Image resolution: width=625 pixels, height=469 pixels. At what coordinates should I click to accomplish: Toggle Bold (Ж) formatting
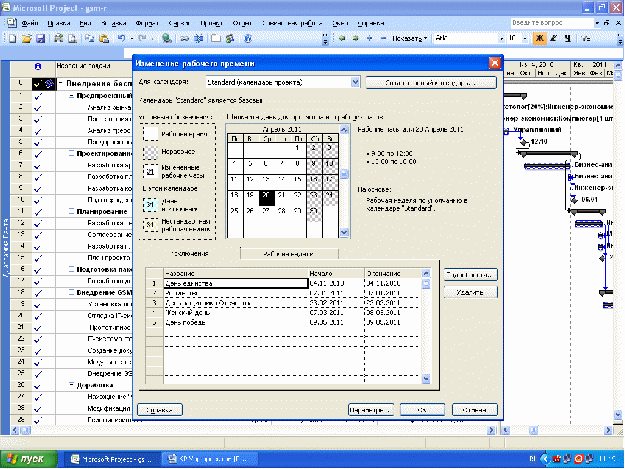pyautogui.click(x=540, y=38)
